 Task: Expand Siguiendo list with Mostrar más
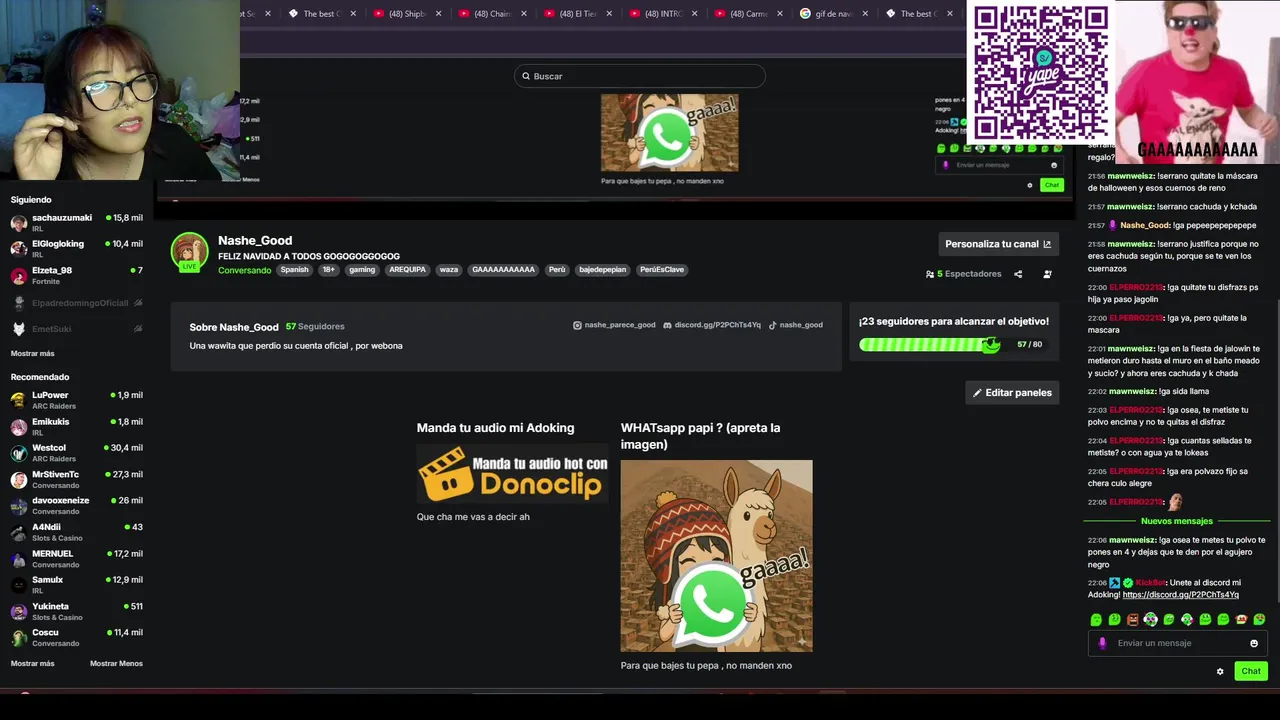(33, 353)
